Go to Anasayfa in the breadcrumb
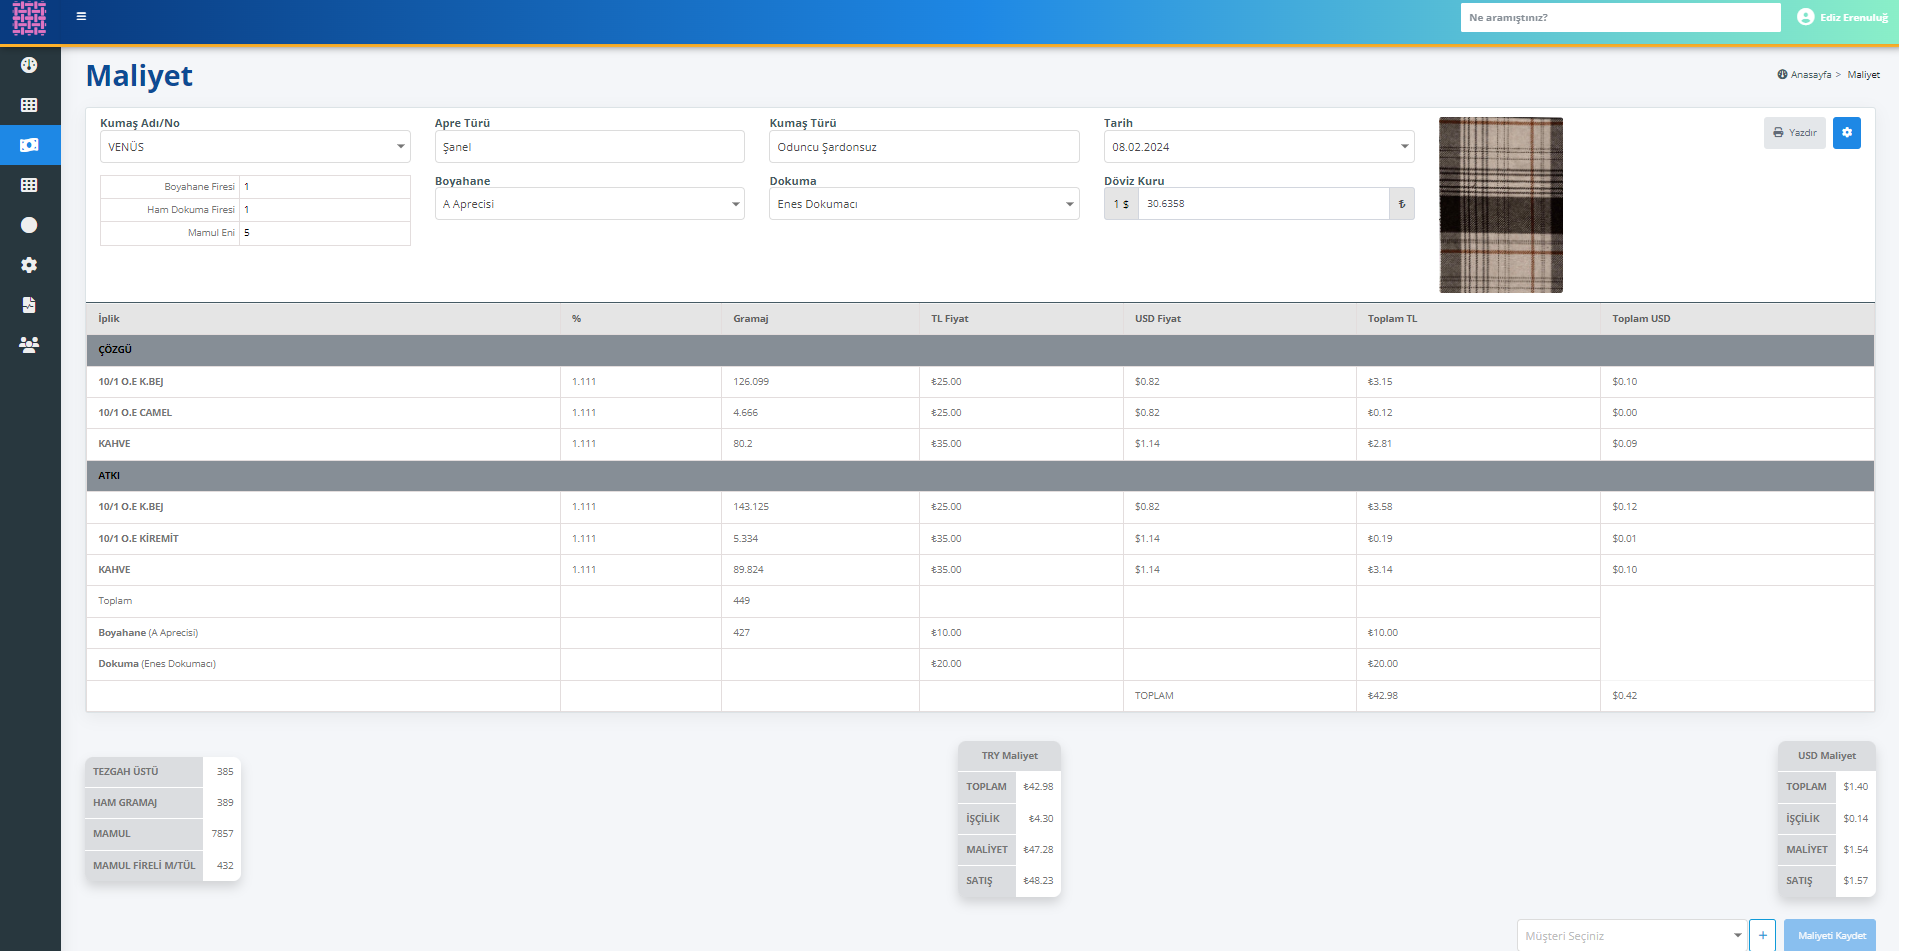 point(1809,75)
